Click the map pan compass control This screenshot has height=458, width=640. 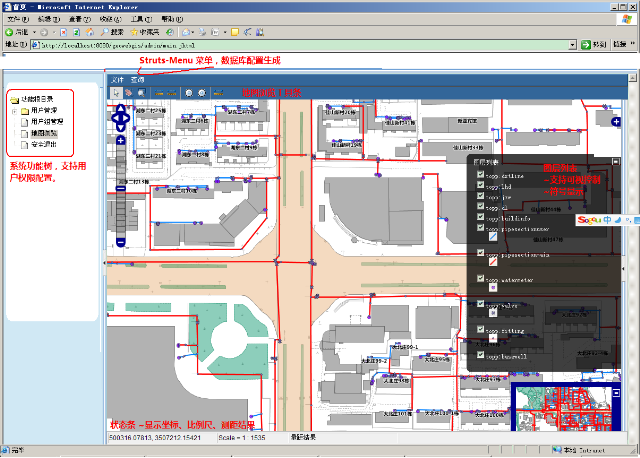coord(120,120)
